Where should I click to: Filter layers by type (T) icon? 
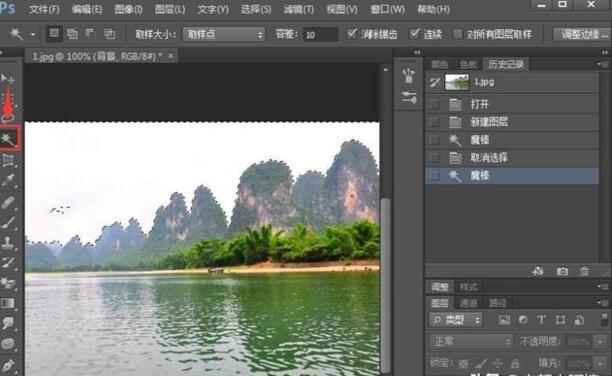[541, 320]
